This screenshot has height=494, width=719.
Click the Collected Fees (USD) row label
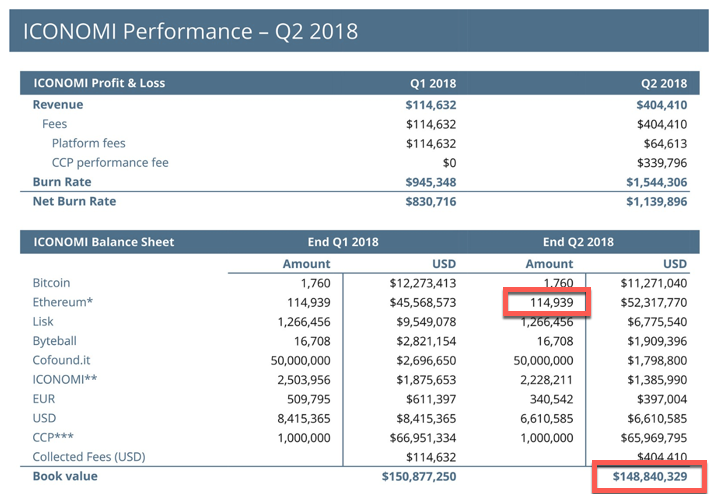88,457
